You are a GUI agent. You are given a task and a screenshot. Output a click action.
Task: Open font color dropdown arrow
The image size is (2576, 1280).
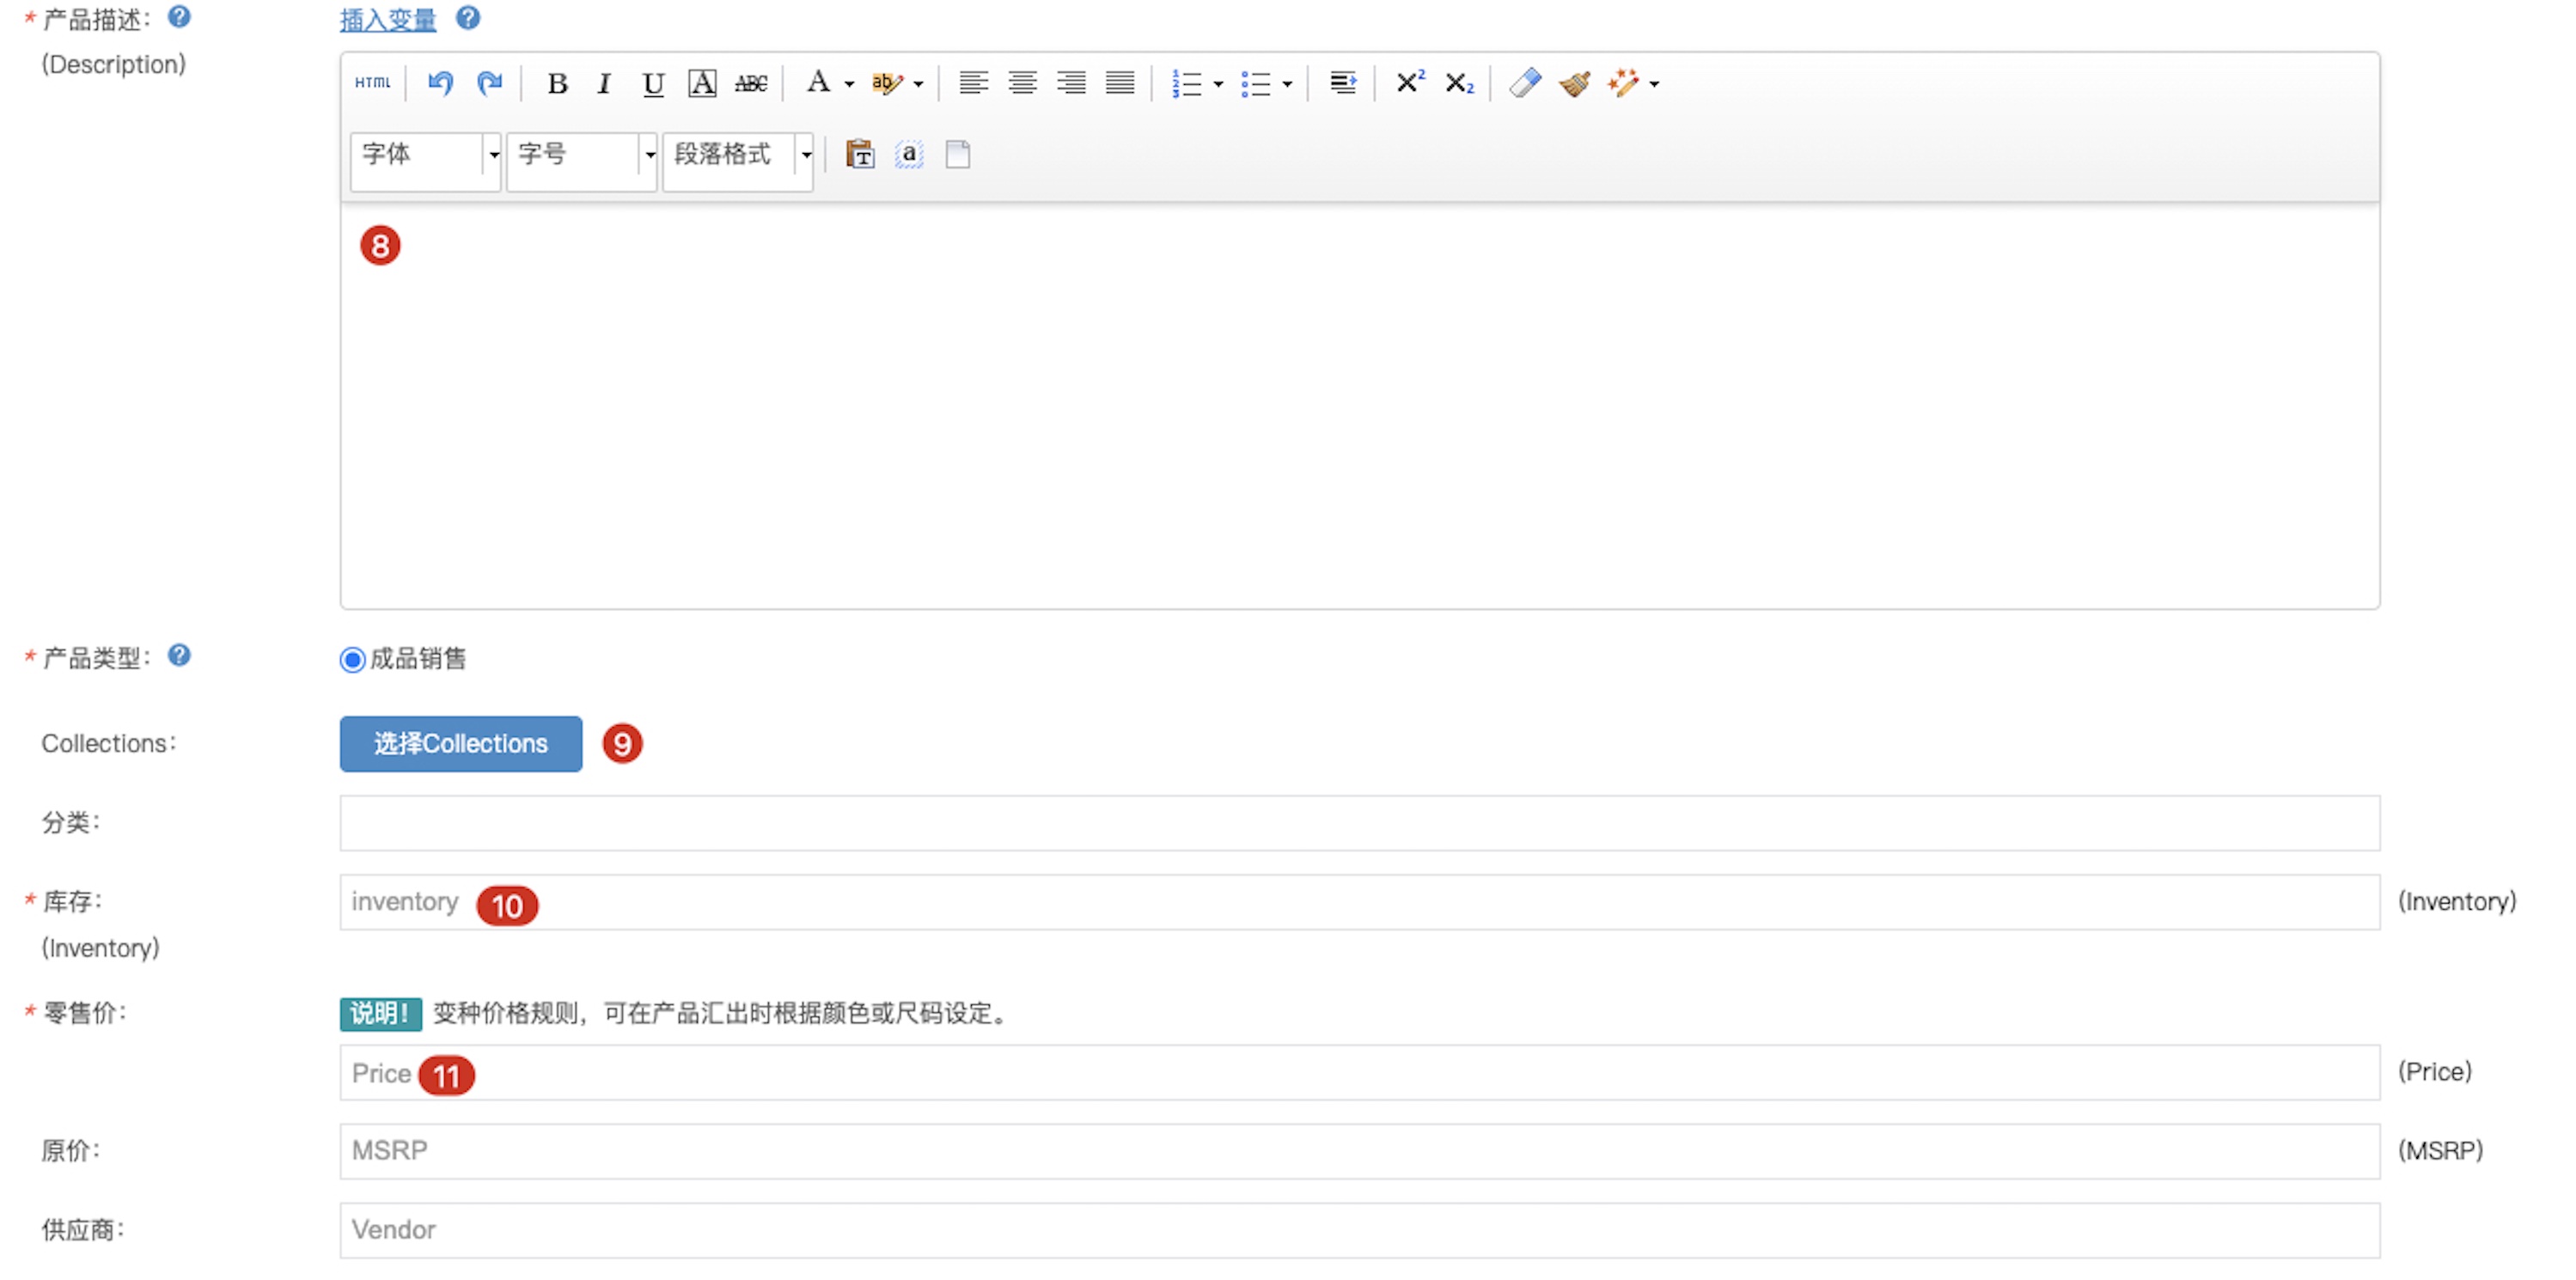click(849, 84)
